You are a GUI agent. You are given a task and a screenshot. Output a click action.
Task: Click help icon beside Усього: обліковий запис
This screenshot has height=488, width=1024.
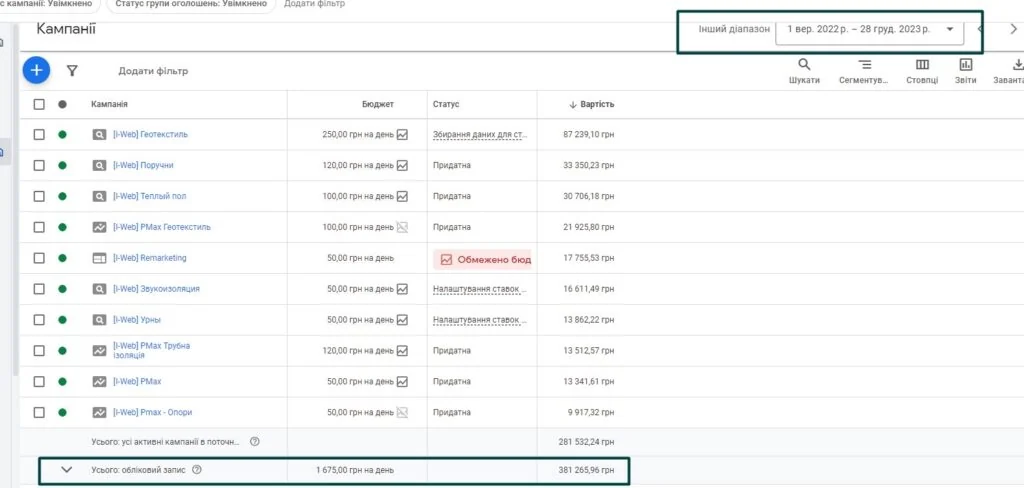tap(197, 470)
